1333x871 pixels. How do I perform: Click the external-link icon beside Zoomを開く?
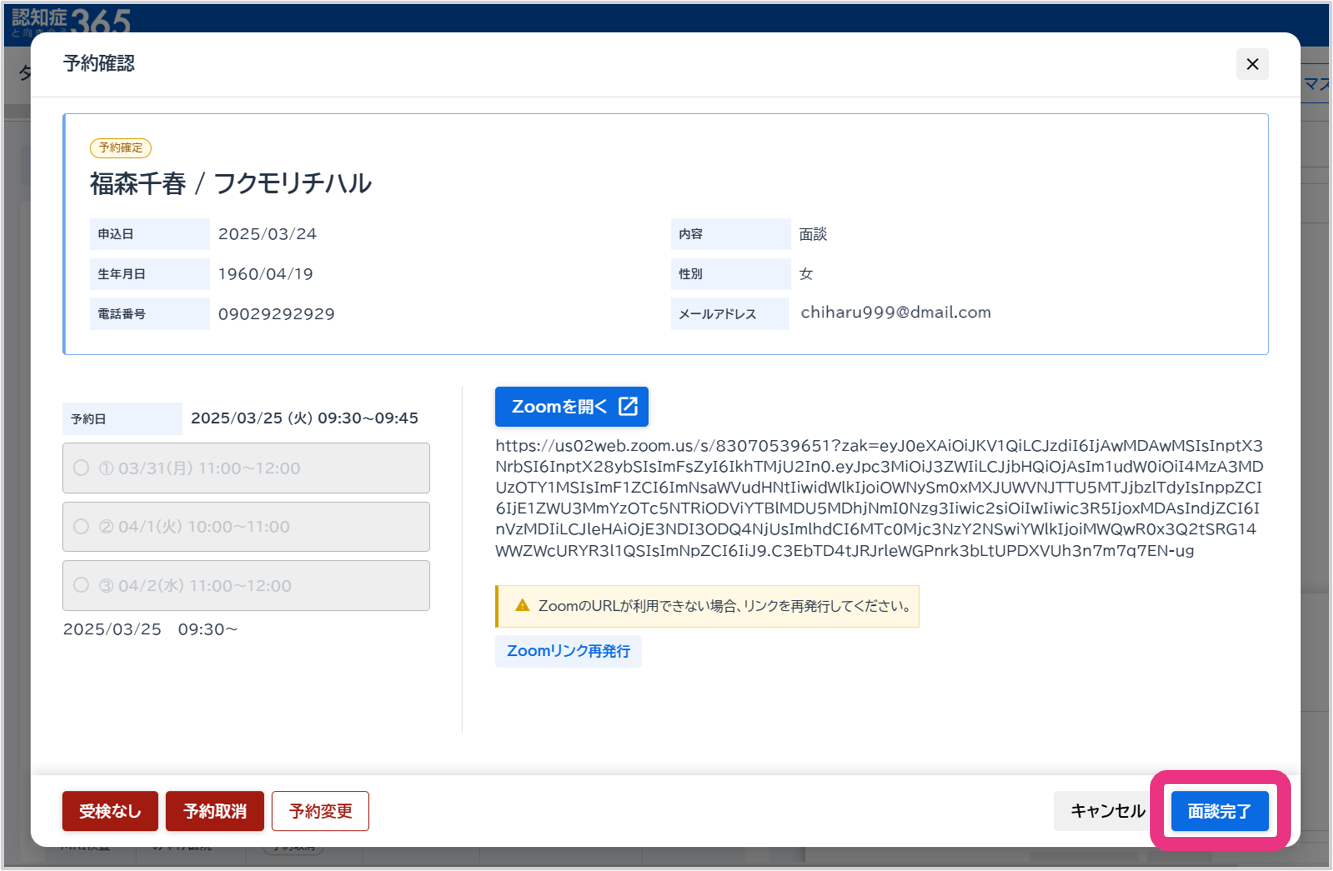tap(628, 406)
